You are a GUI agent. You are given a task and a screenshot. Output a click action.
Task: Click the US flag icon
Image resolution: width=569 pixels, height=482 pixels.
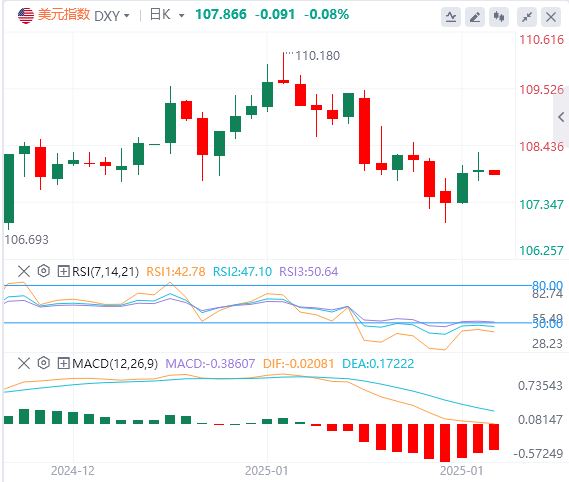click(x=26, y=16)
